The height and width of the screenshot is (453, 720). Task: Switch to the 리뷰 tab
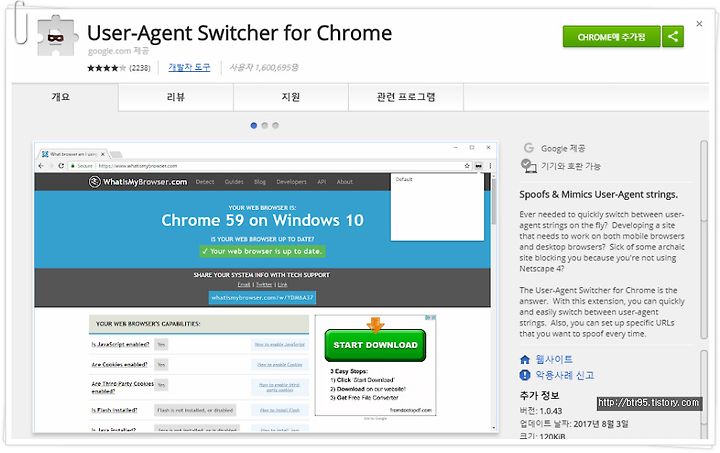[x=176, y=97]
